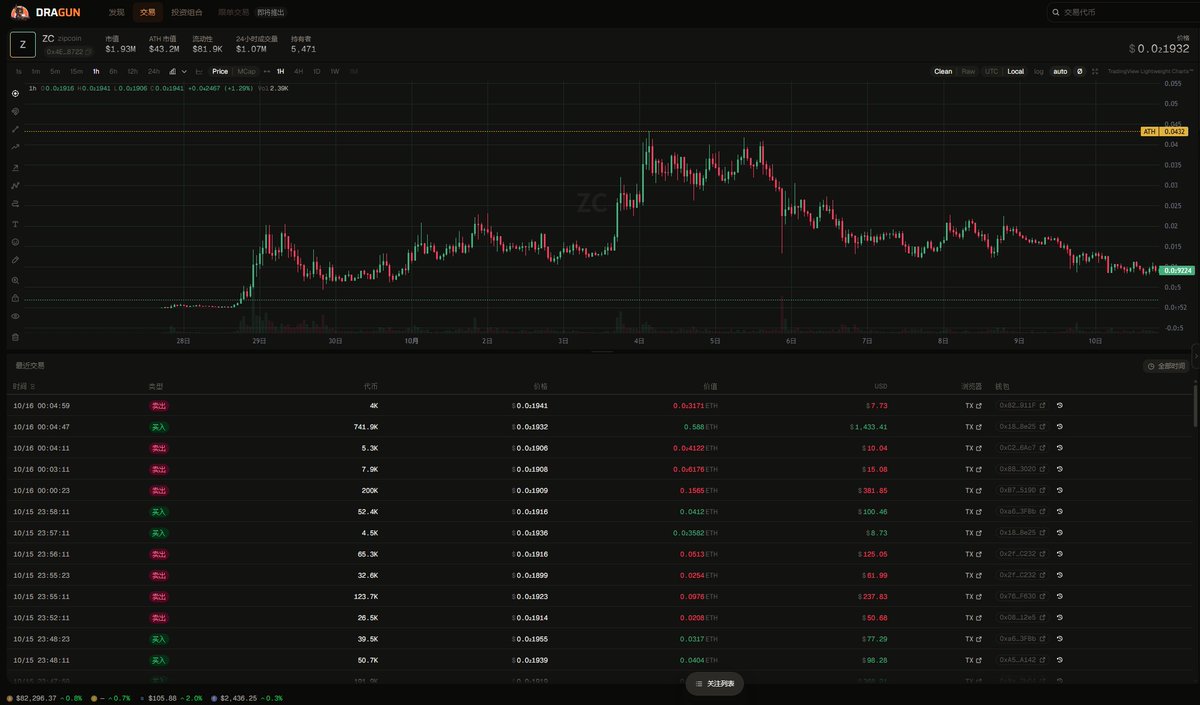Sort trades by time column
This screenshot has width=1200, height=705.
pos(24,386)
